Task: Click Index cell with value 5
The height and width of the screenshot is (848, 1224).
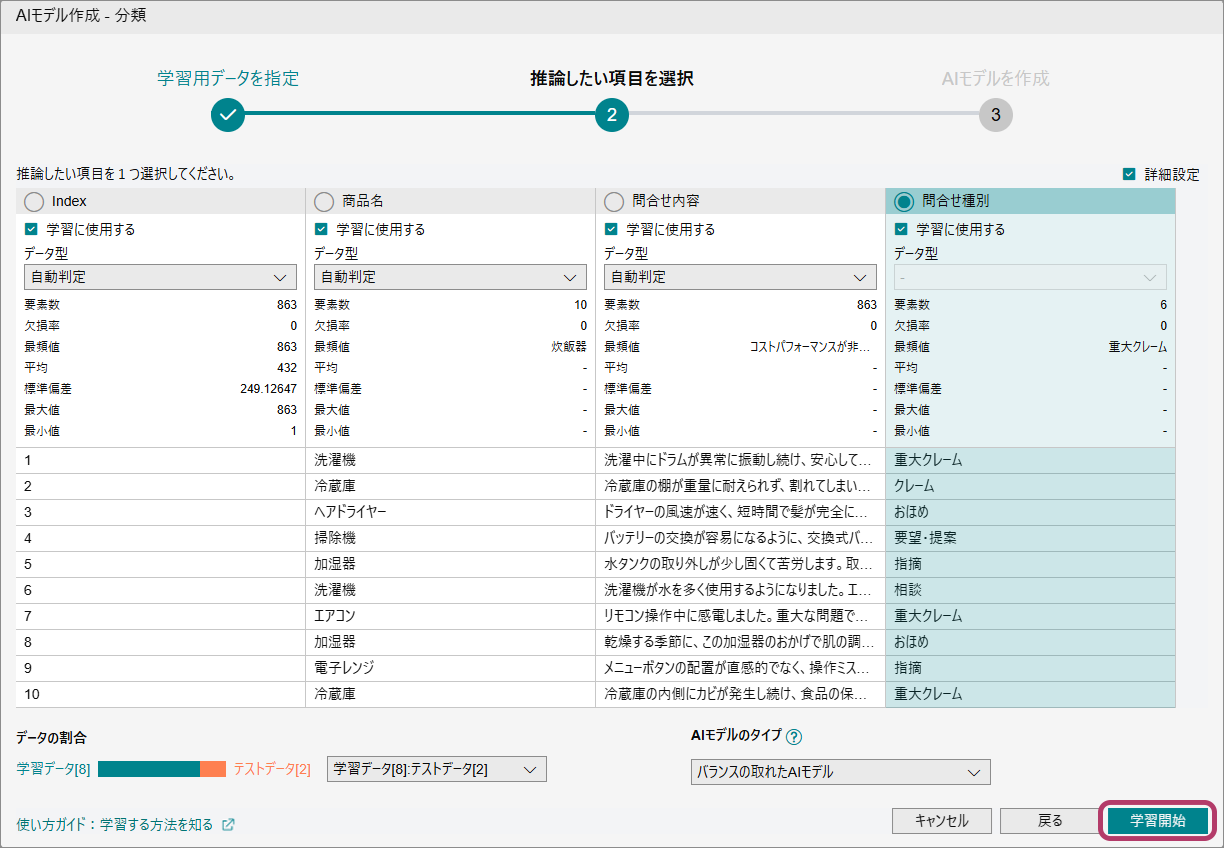Action: pyautogui.click(x=160, y=564)
